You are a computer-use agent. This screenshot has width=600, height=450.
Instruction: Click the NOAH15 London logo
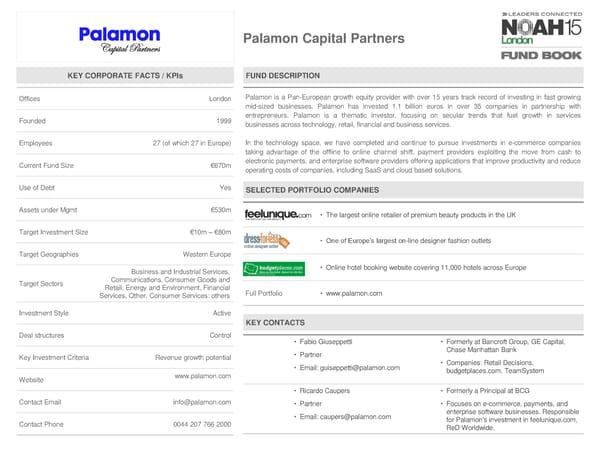tap(538, 28)
